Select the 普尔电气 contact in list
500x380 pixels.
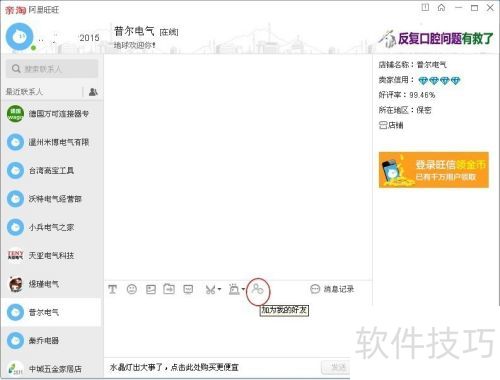[52, 312]
